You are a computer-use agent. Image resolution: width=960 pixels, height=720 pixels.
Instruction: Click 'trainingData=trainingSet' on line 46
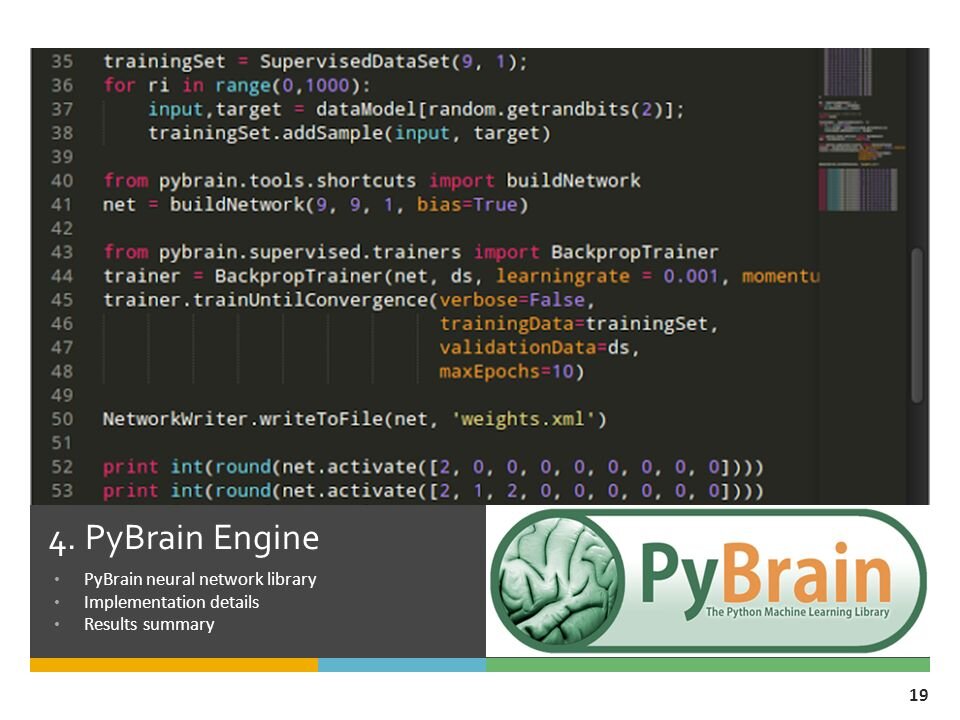(x=574, y=324)
